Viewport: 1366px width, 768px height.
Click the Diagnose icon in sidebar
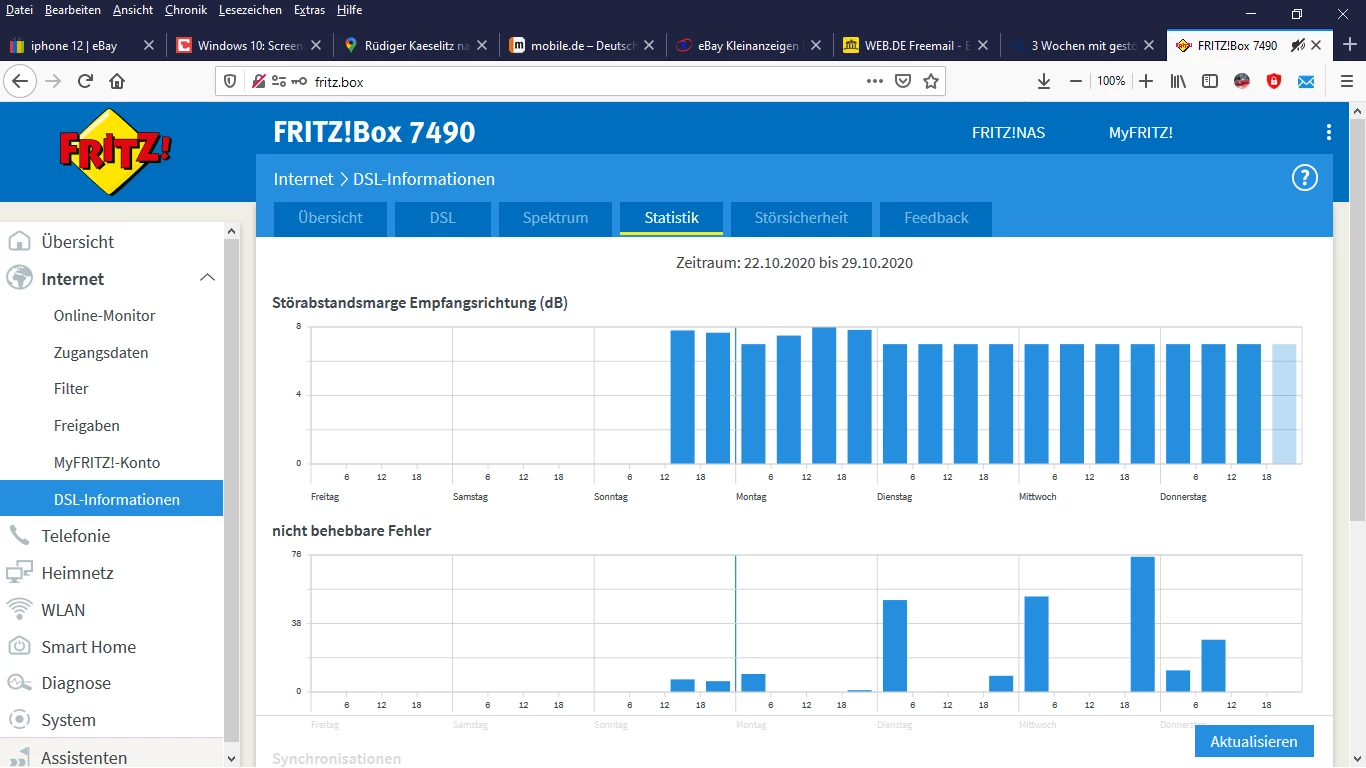(19, 684)
